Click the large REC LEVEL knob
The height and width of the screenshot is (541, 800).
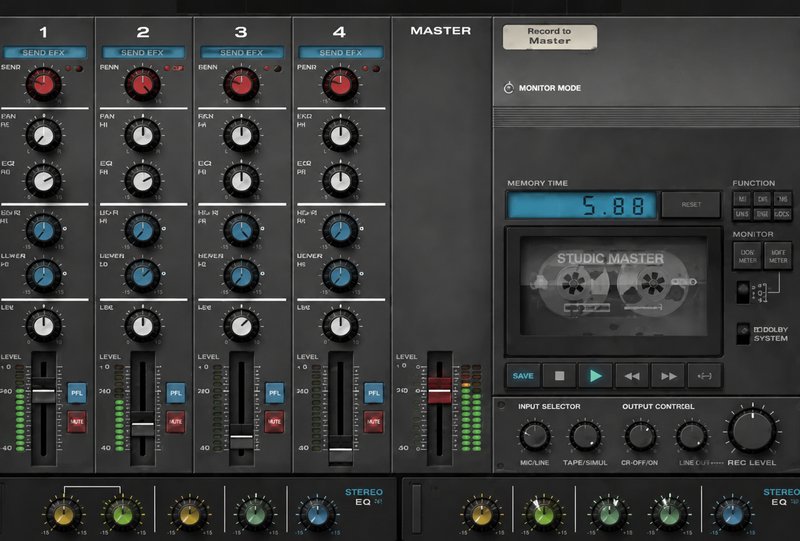coord(752,430)
